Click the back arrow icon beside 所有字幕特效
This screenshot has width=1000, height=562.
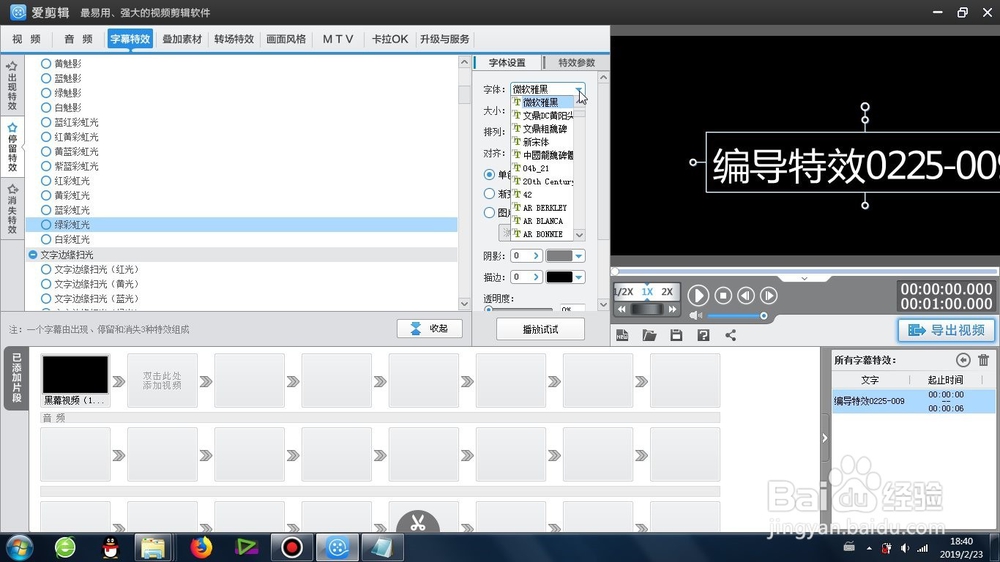point(963,360)
